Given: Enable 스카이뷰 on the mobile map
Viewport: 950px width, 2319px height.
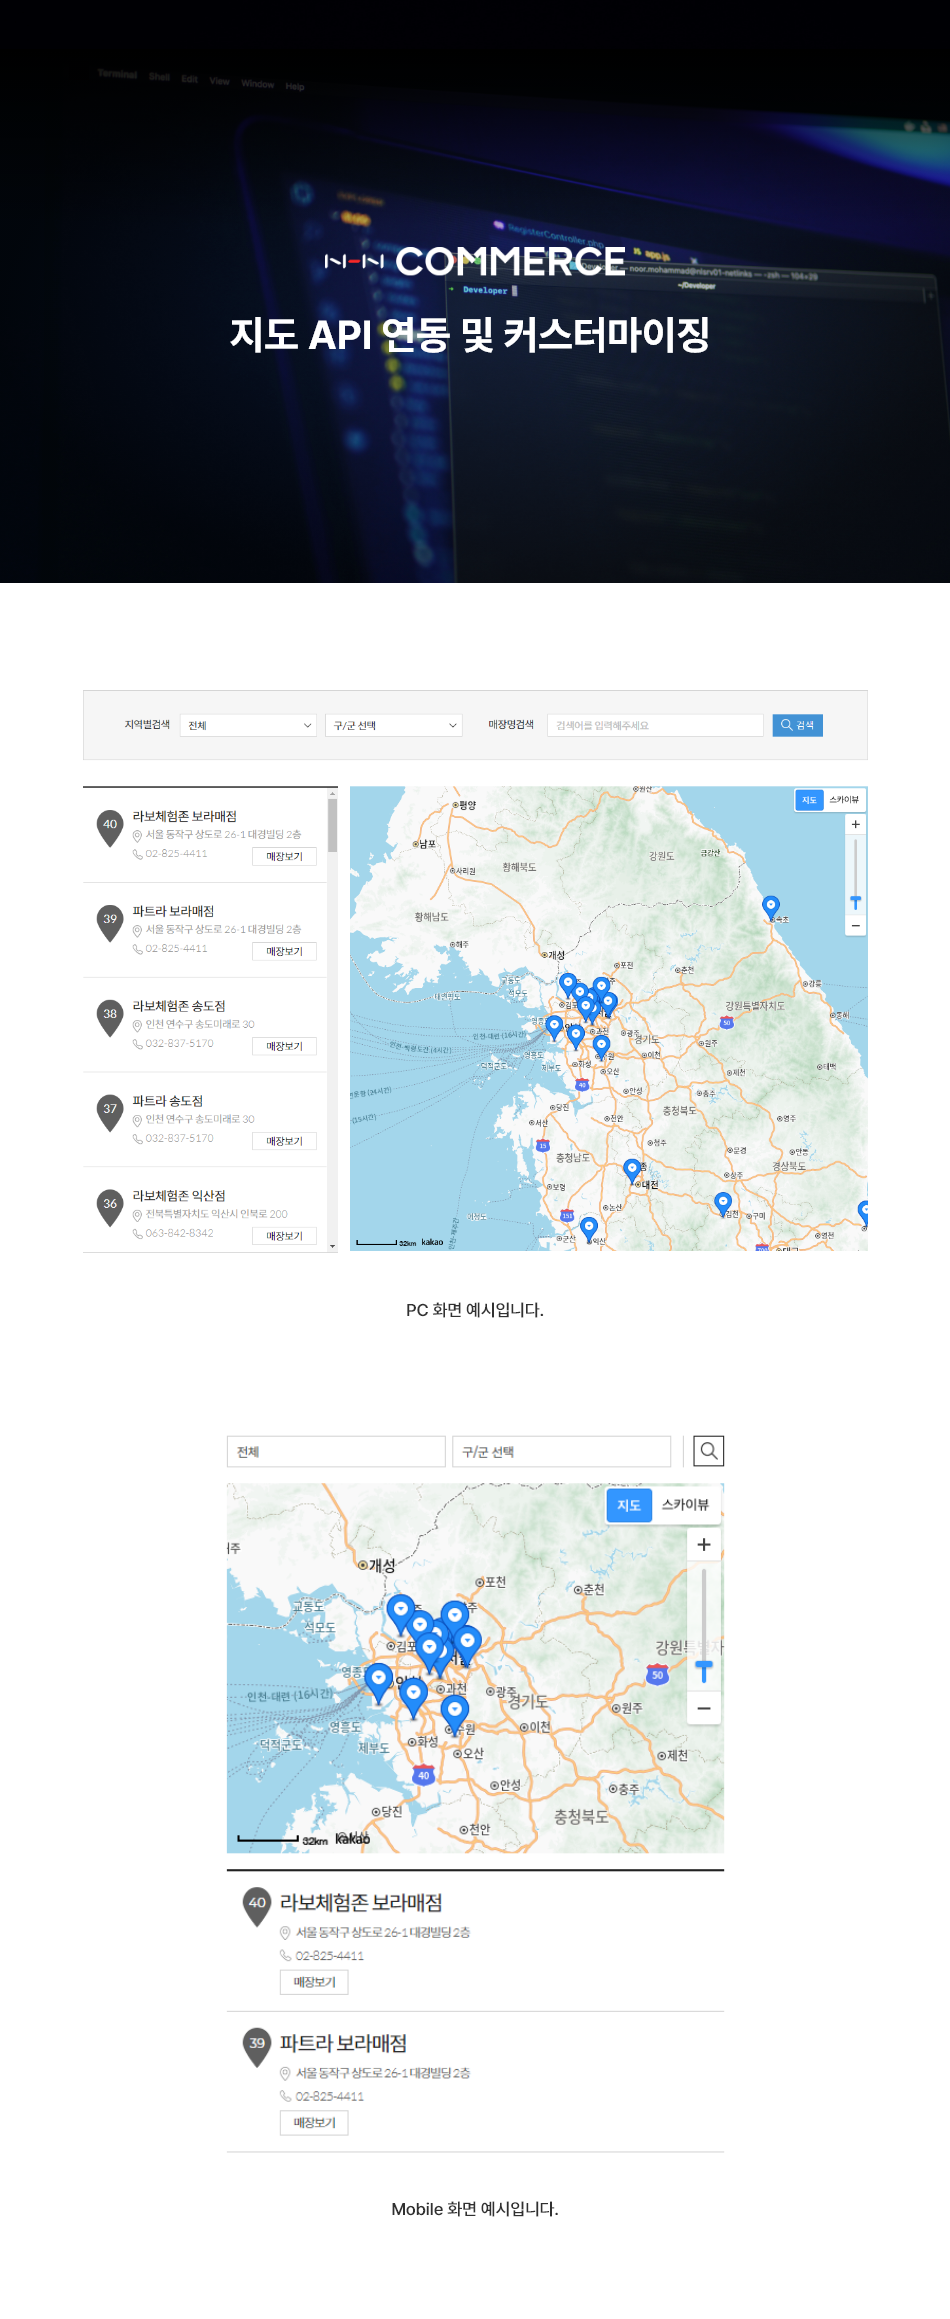Looking at the screenshot, I should click(685, 1505).
